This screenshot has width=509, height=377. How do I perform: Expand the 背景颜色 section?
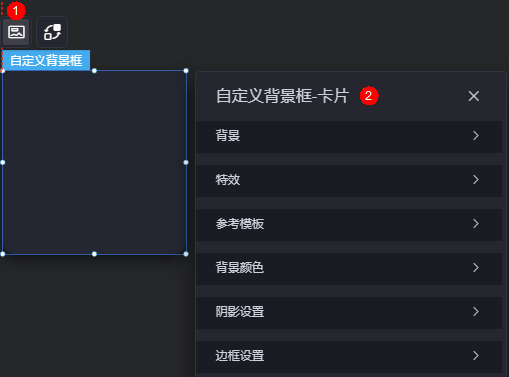349,268
